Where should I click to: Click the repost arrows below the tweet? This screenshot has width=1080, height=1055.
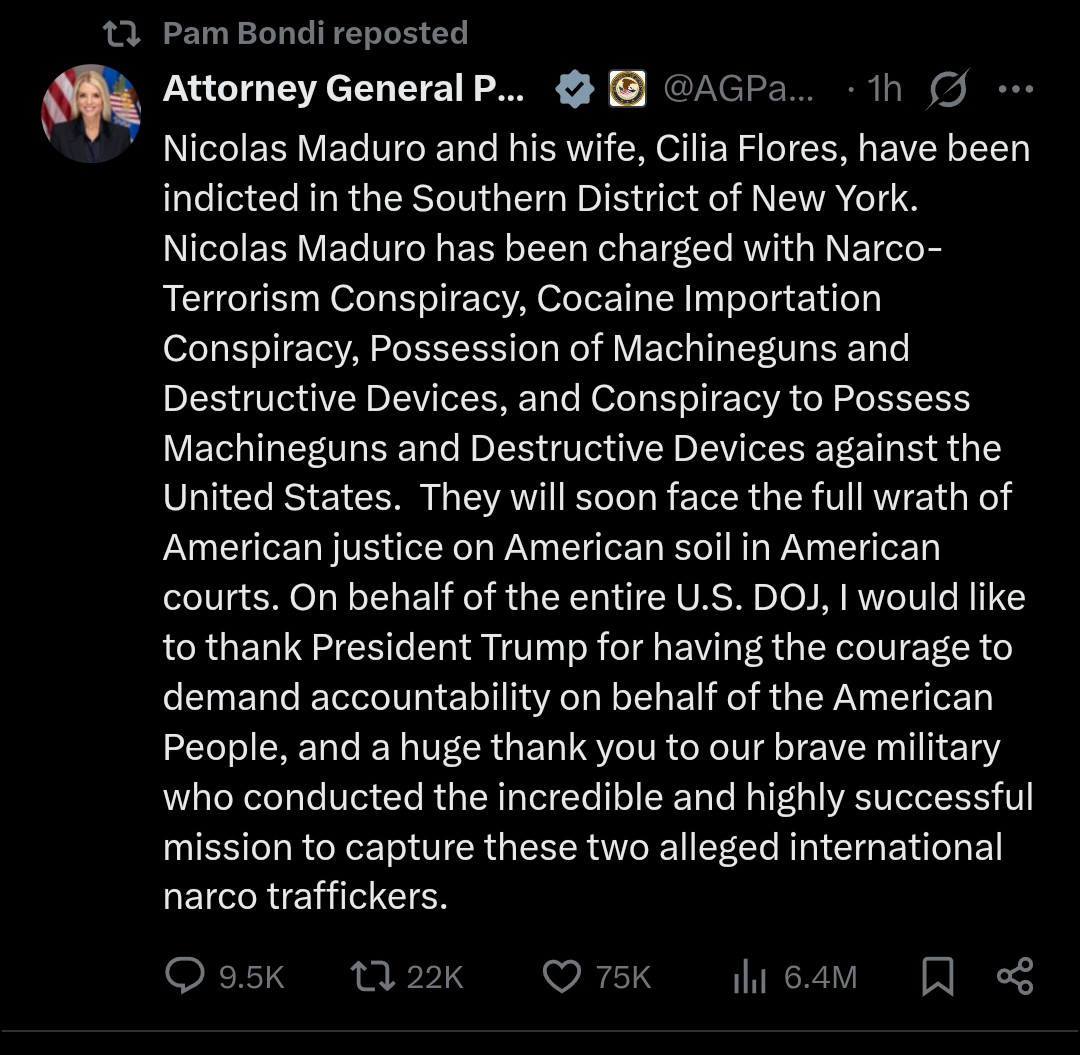tap(374, 976)
